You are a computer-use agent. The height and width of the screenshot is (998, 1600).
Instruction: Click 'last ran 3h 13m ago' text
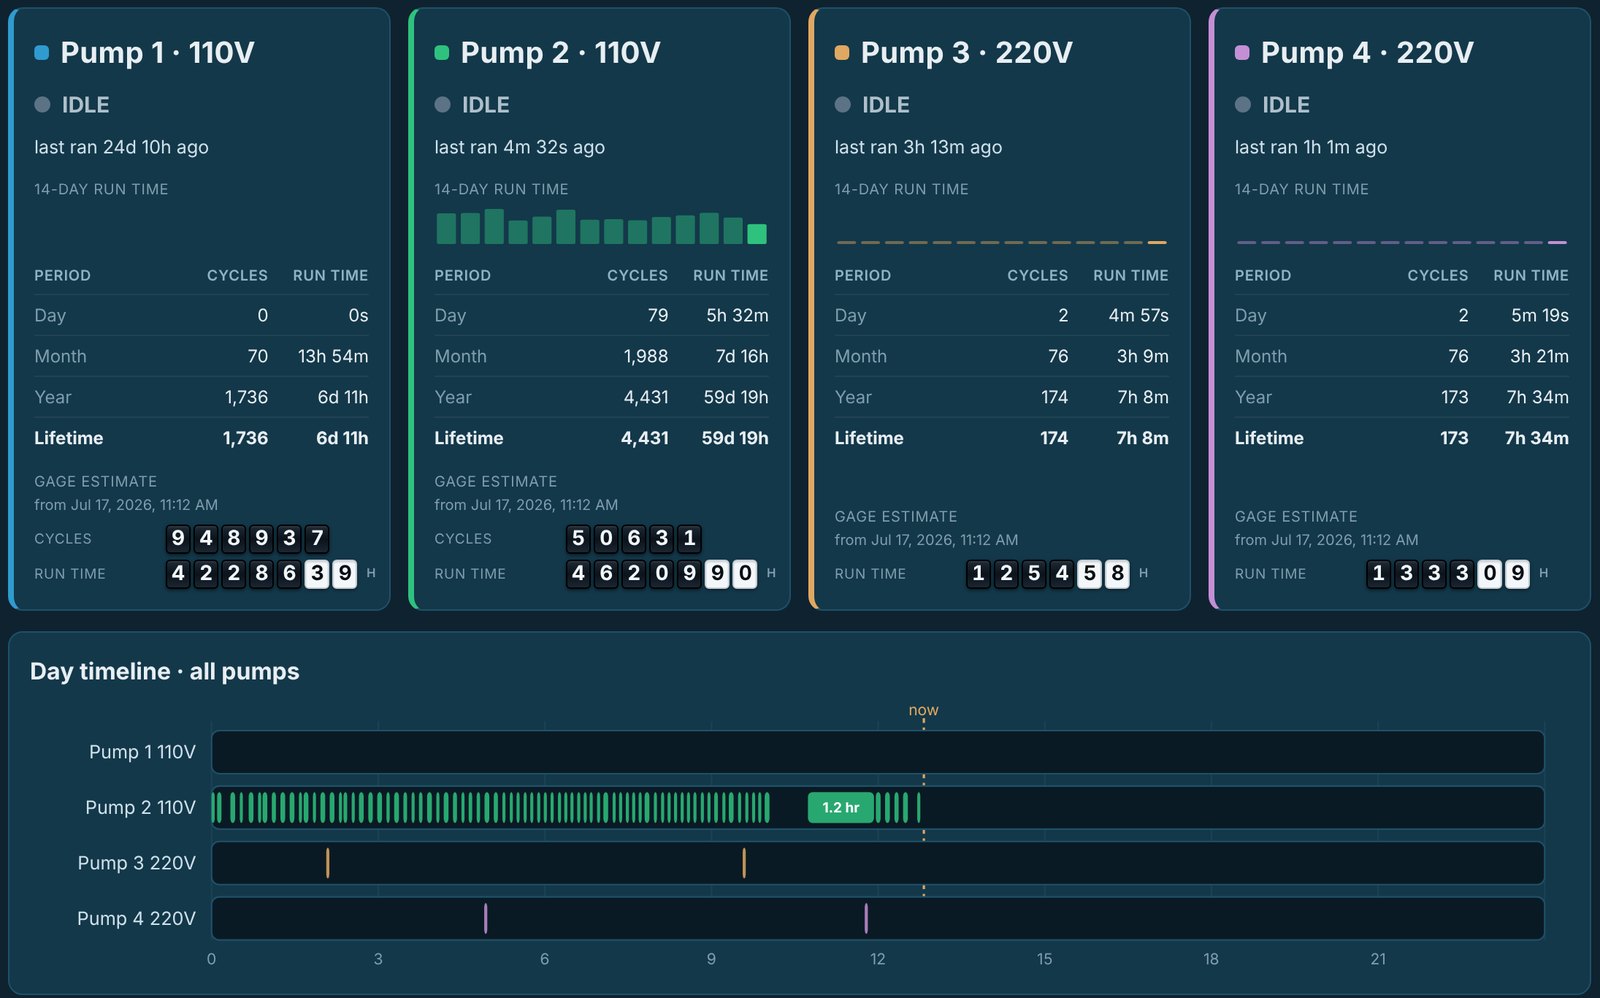pyautogui.click(x=918, y=147)
